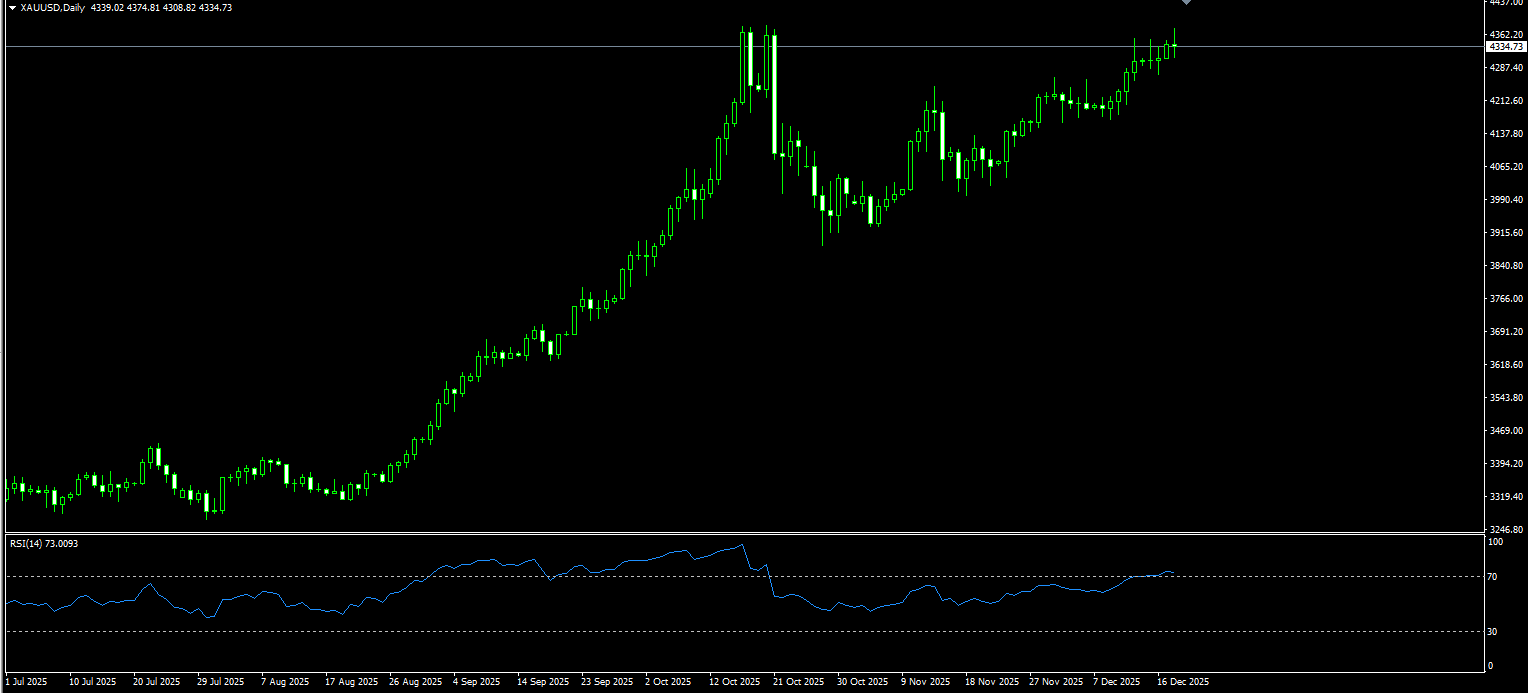This screenshot has height=693, width=1528.
Task: Click the XAUUSD,Daily chart title text
Action: click(52, 8)
